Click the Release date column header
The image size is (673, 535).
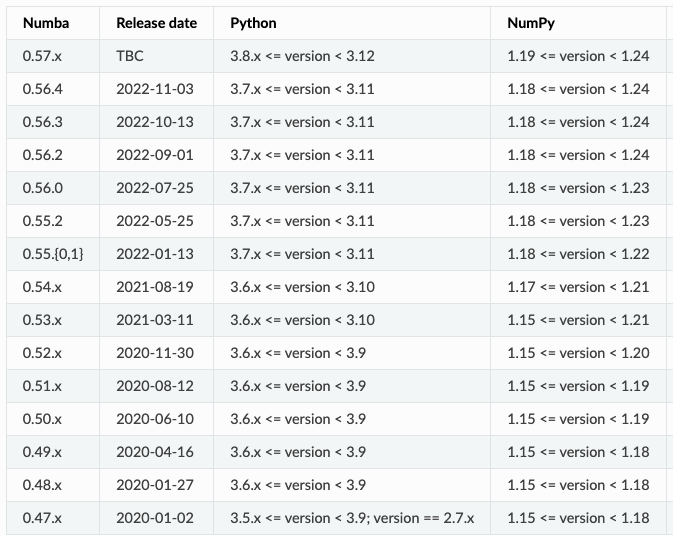coord(156,23)
